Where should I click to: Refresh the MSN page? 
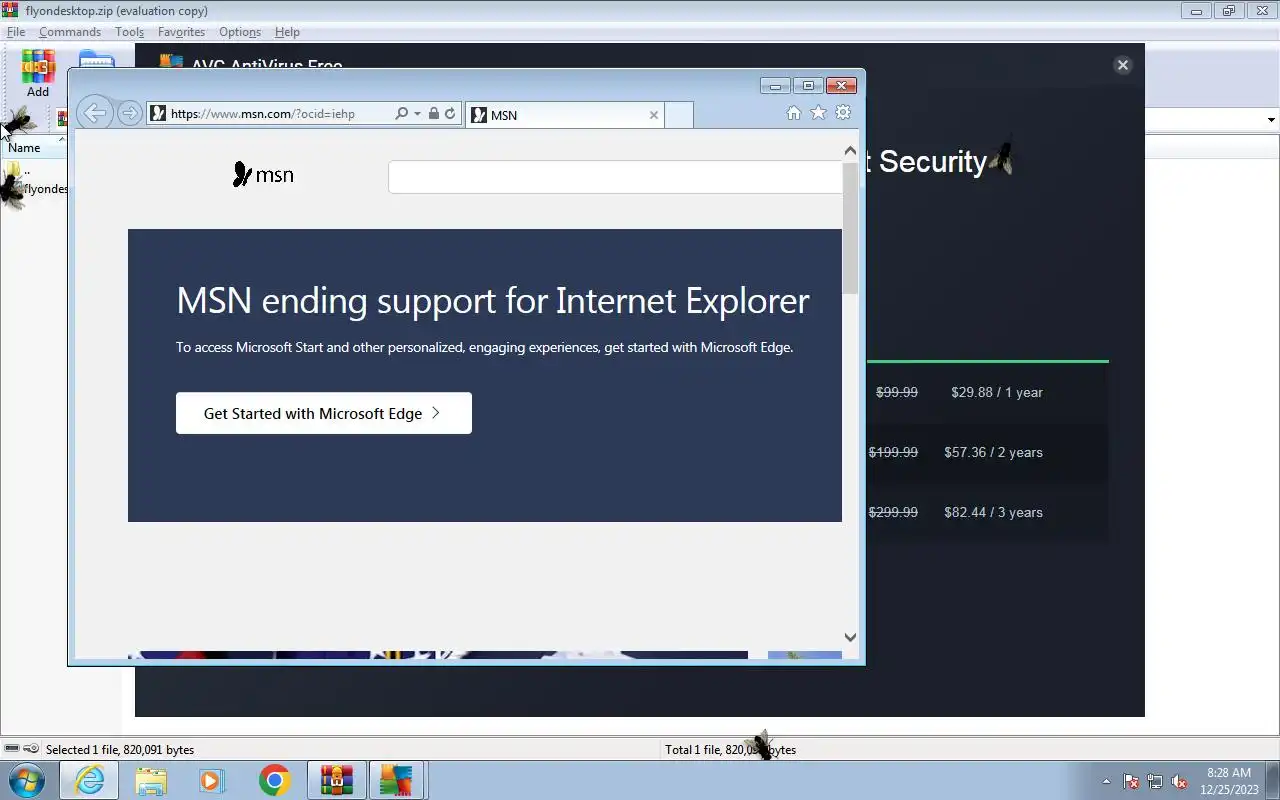pos(450,114)
